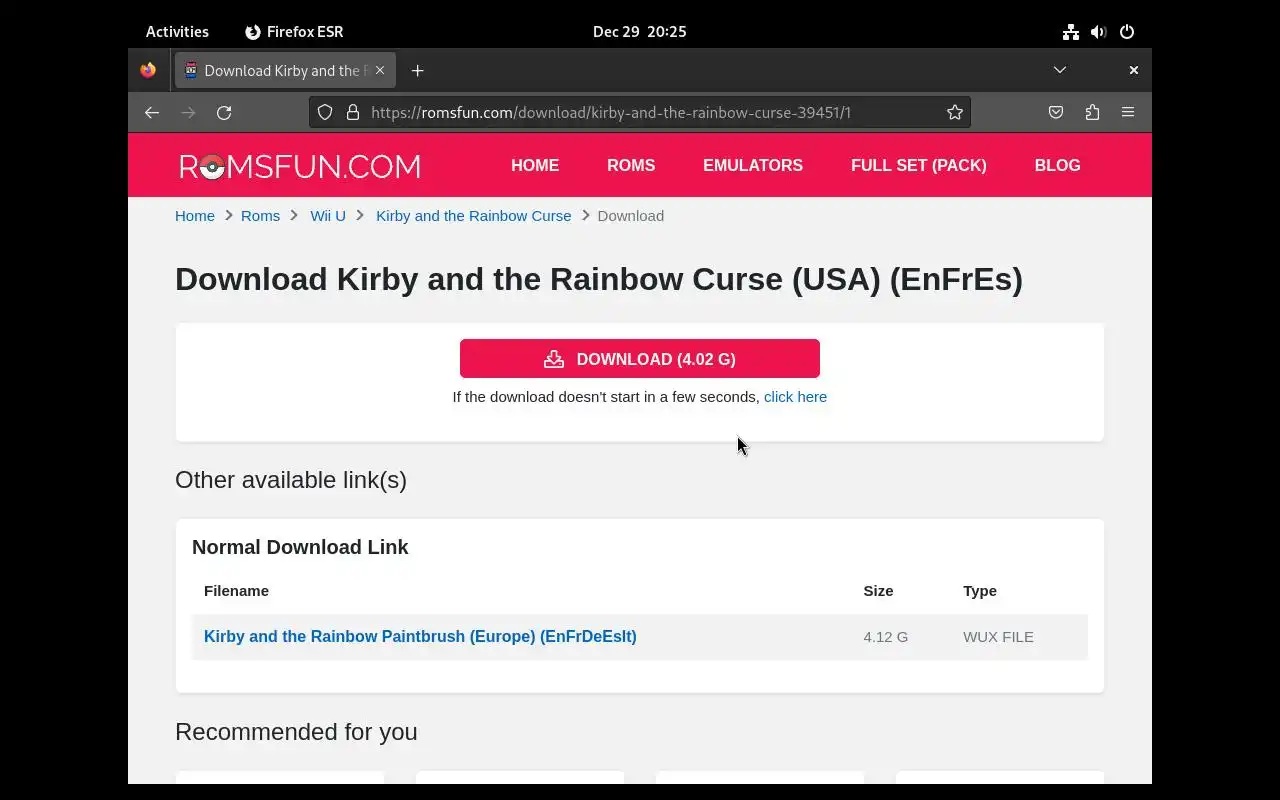Click the Normal Download Link heading
This screenshot has width=1280, height=800.
pos(300,547)
